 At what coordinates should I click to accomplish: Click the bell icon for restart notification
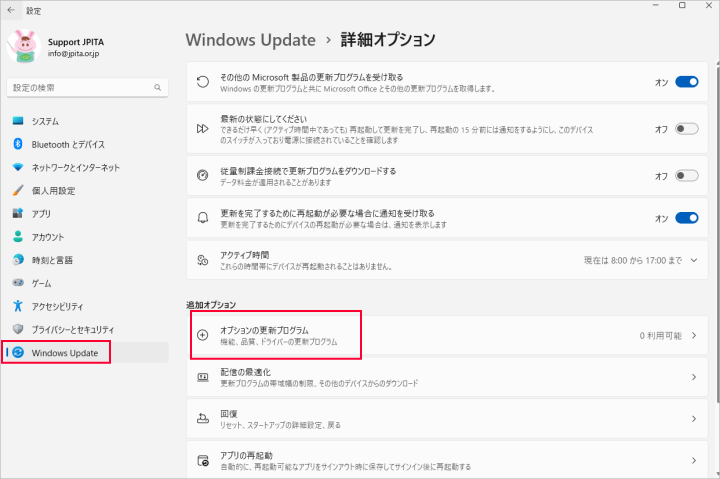click(x=202, y=218)
